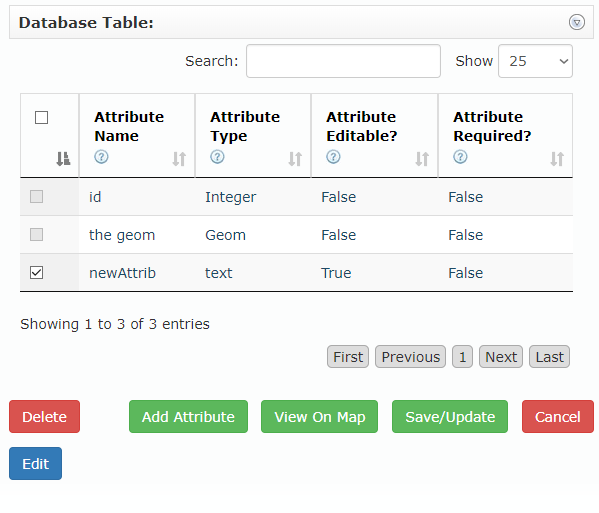Sort by Attribute Editable arrows icon

pos(422,159)
